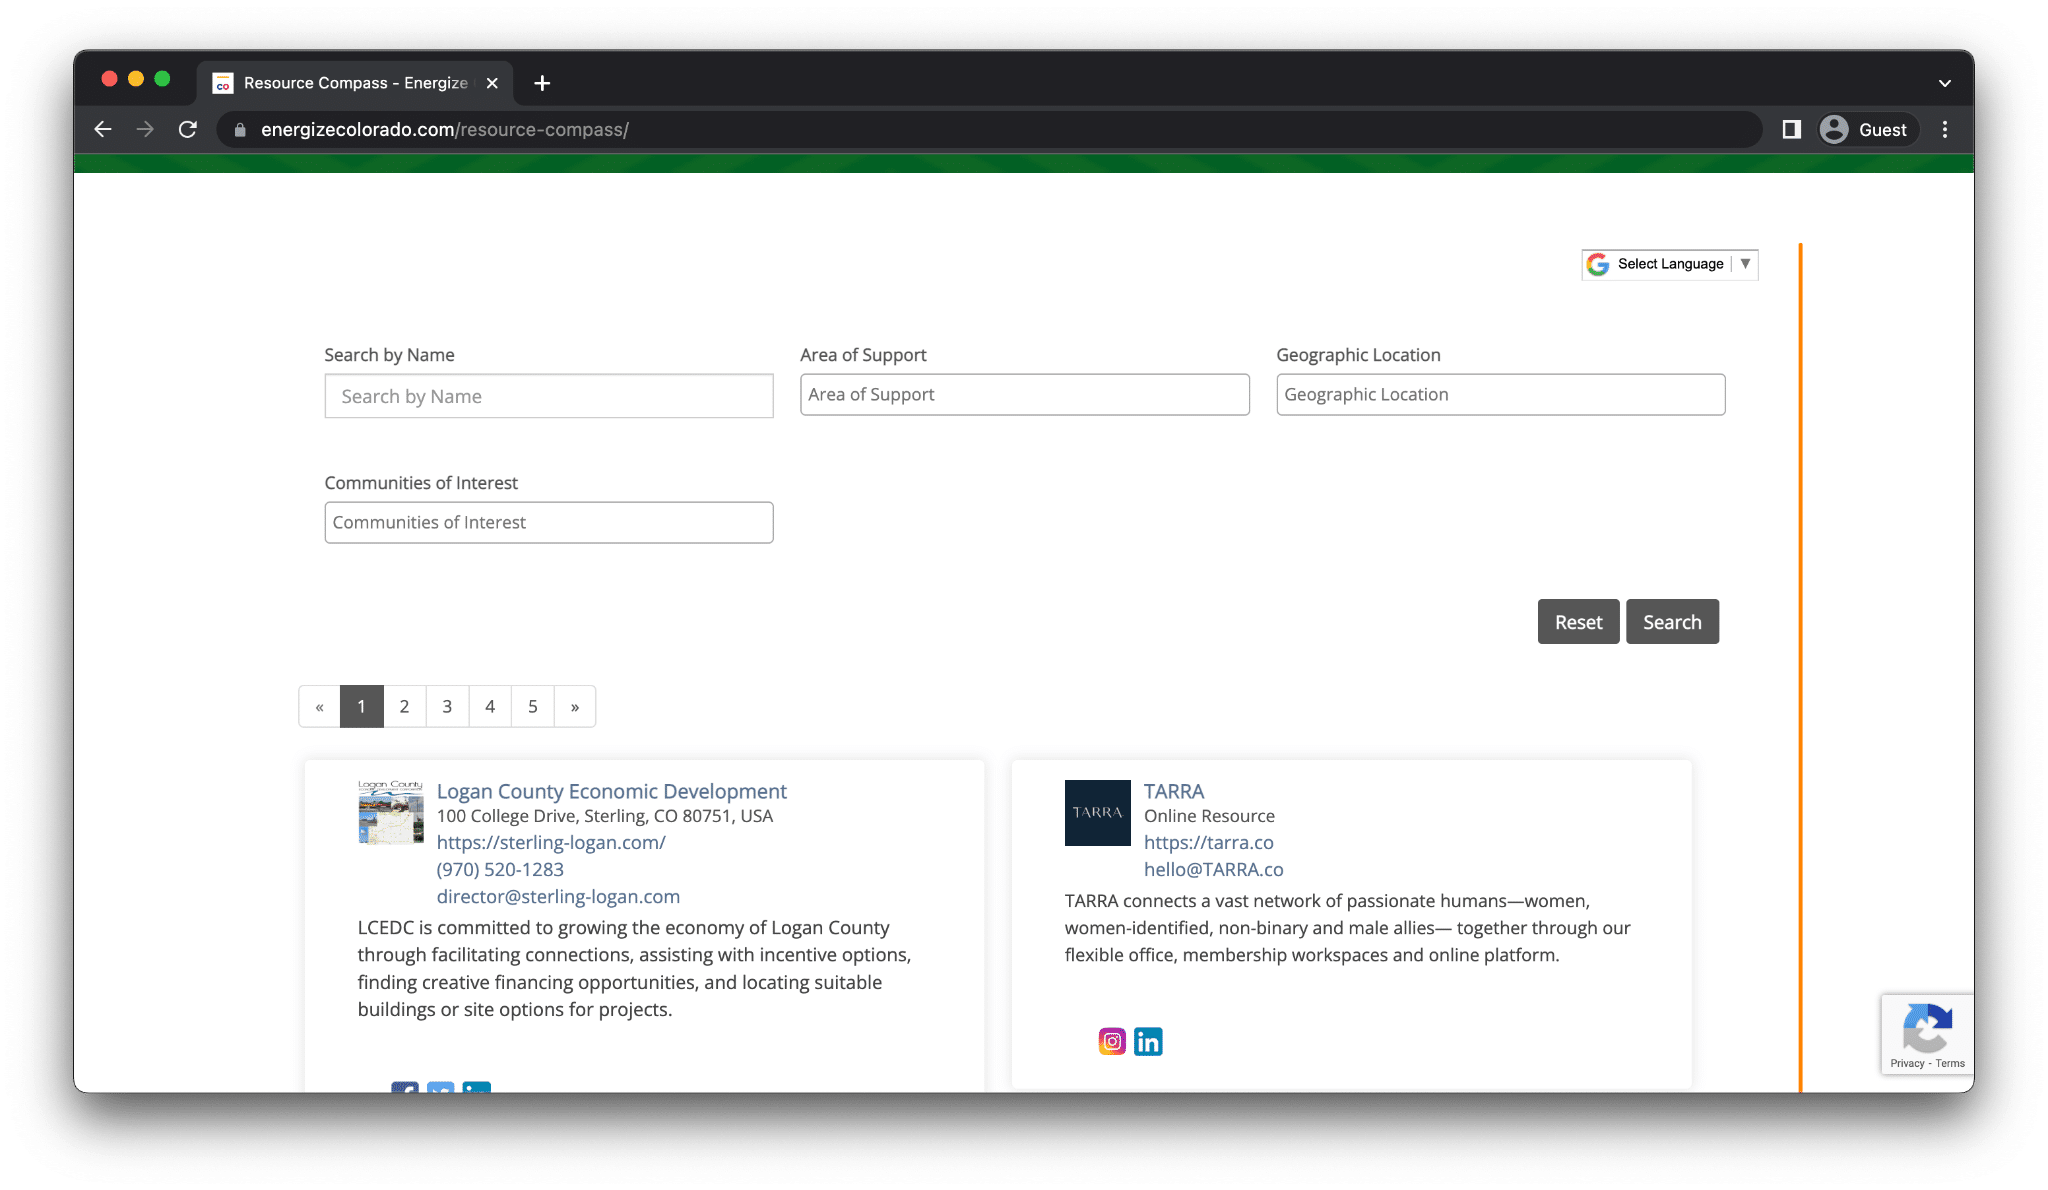2048x1190 pixels.
Task: Select the Resource Compass browser tab
Action: (x=355, y=83)
